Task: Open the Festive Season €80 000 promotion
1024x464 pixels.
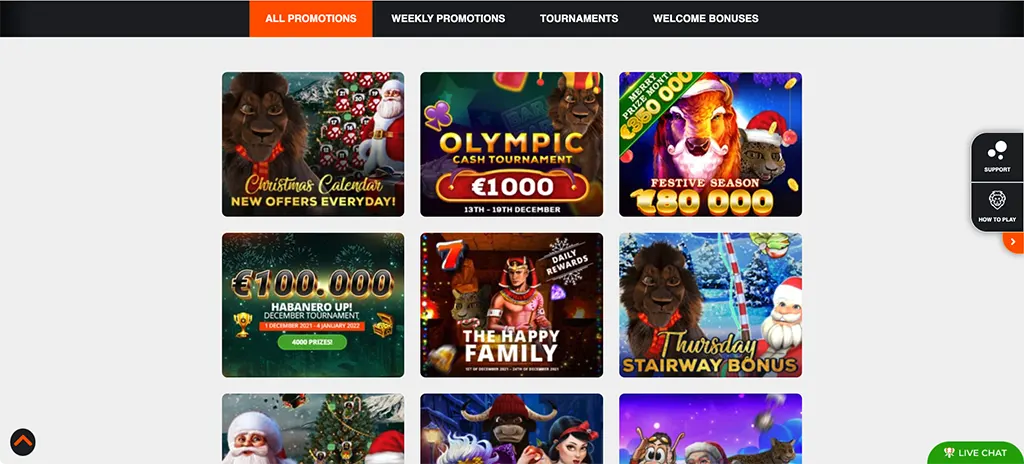Action: [x=711, y=144]
